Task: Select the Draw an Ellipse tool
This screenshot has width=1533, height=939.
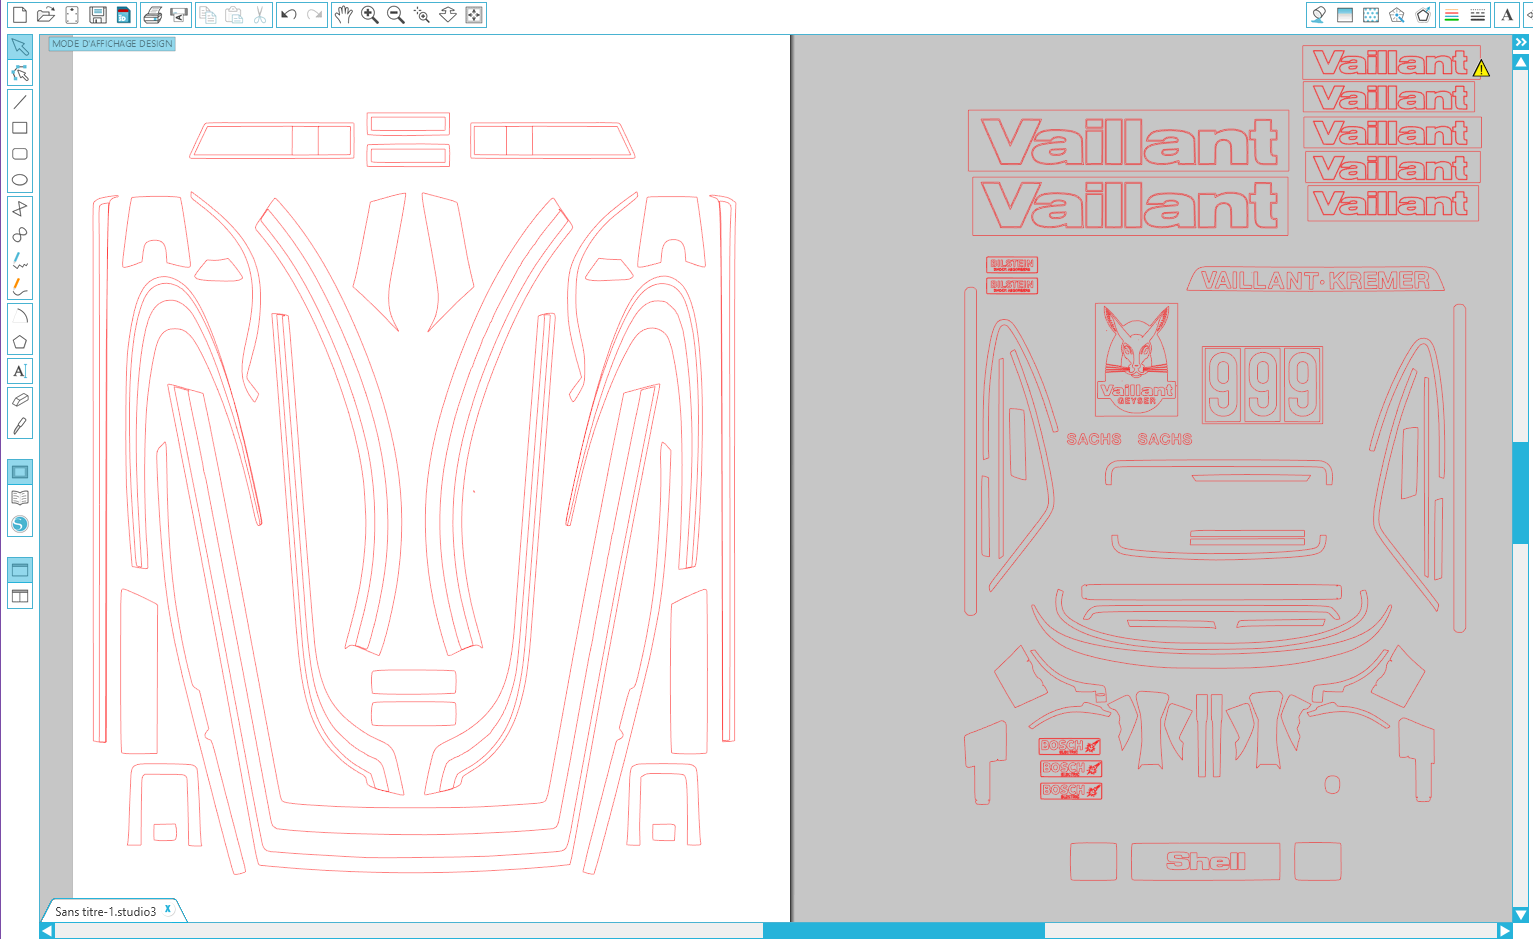Action: coord(20,180)
